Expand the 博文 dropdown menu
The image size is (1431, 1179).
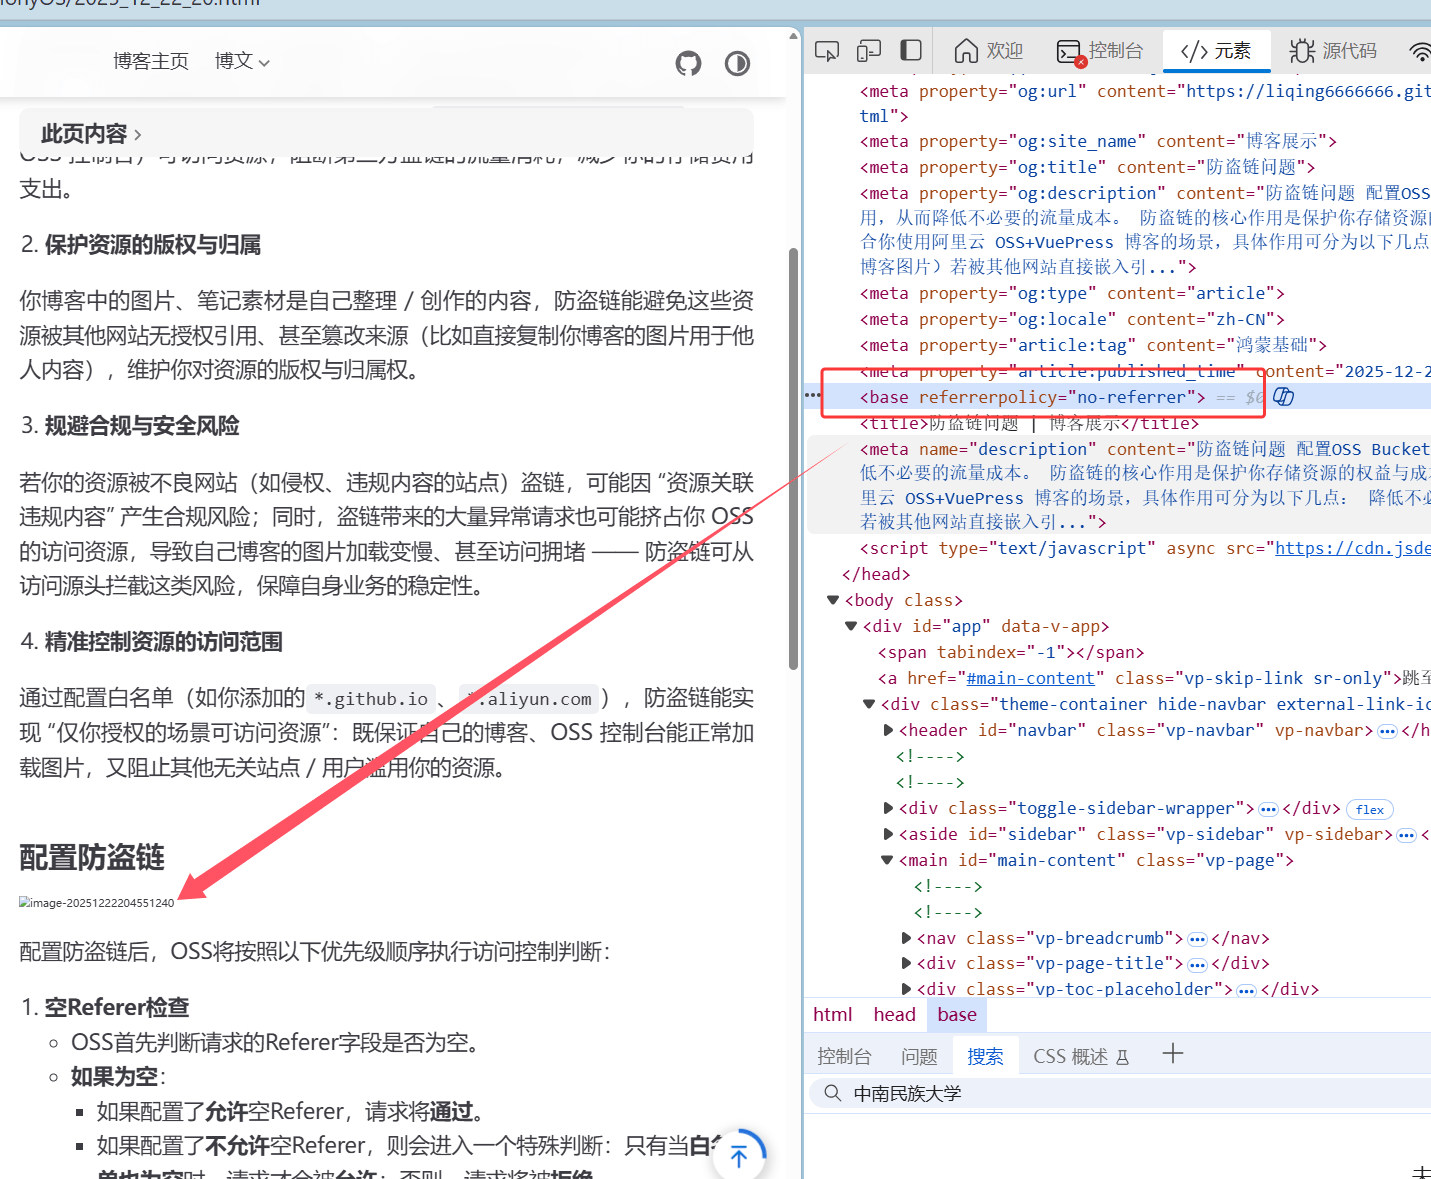tap(242, 62)
